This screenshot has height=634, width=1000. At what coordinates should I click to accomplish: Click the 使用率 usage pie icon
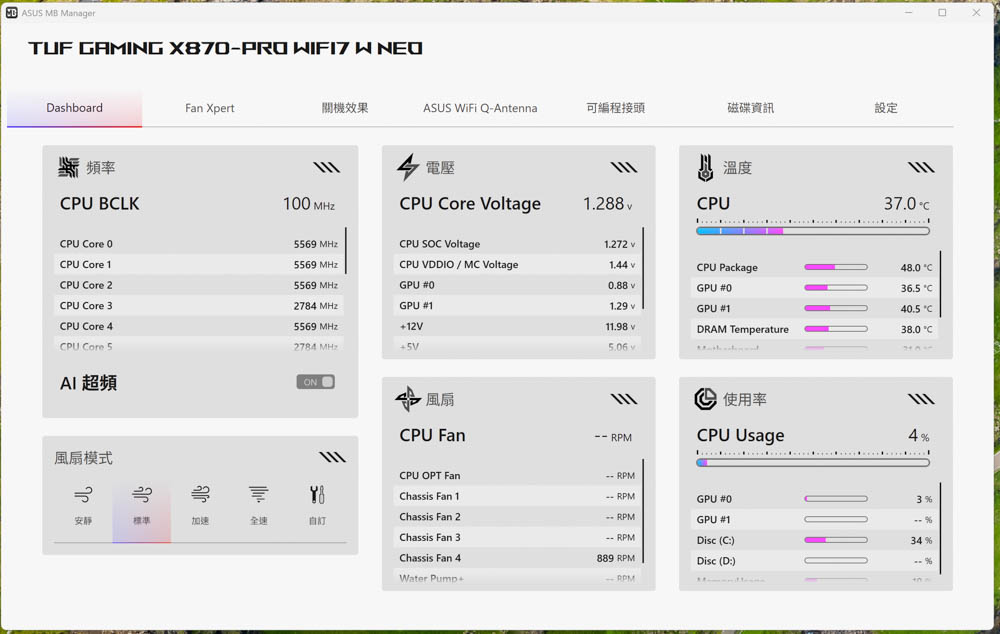(x=705, y=399)
